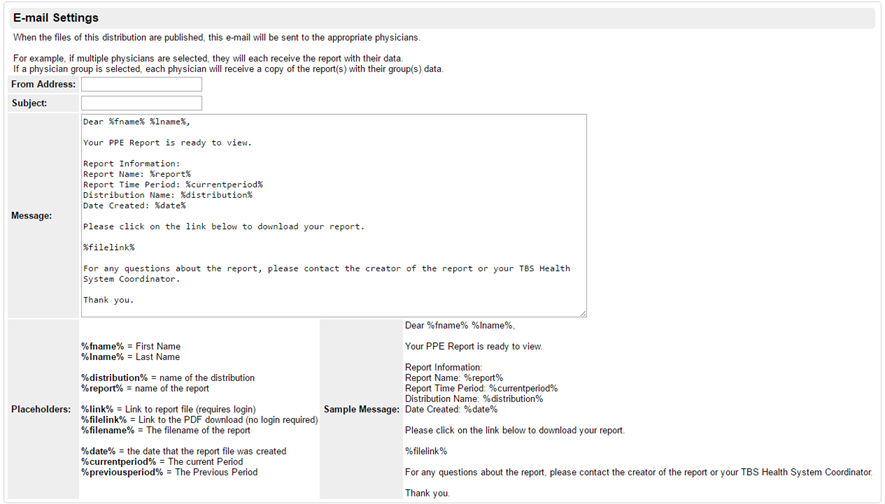Click '%filename% = The filename of the report'
The width and height of the screenshot is (885, 504).
[166, 430]
